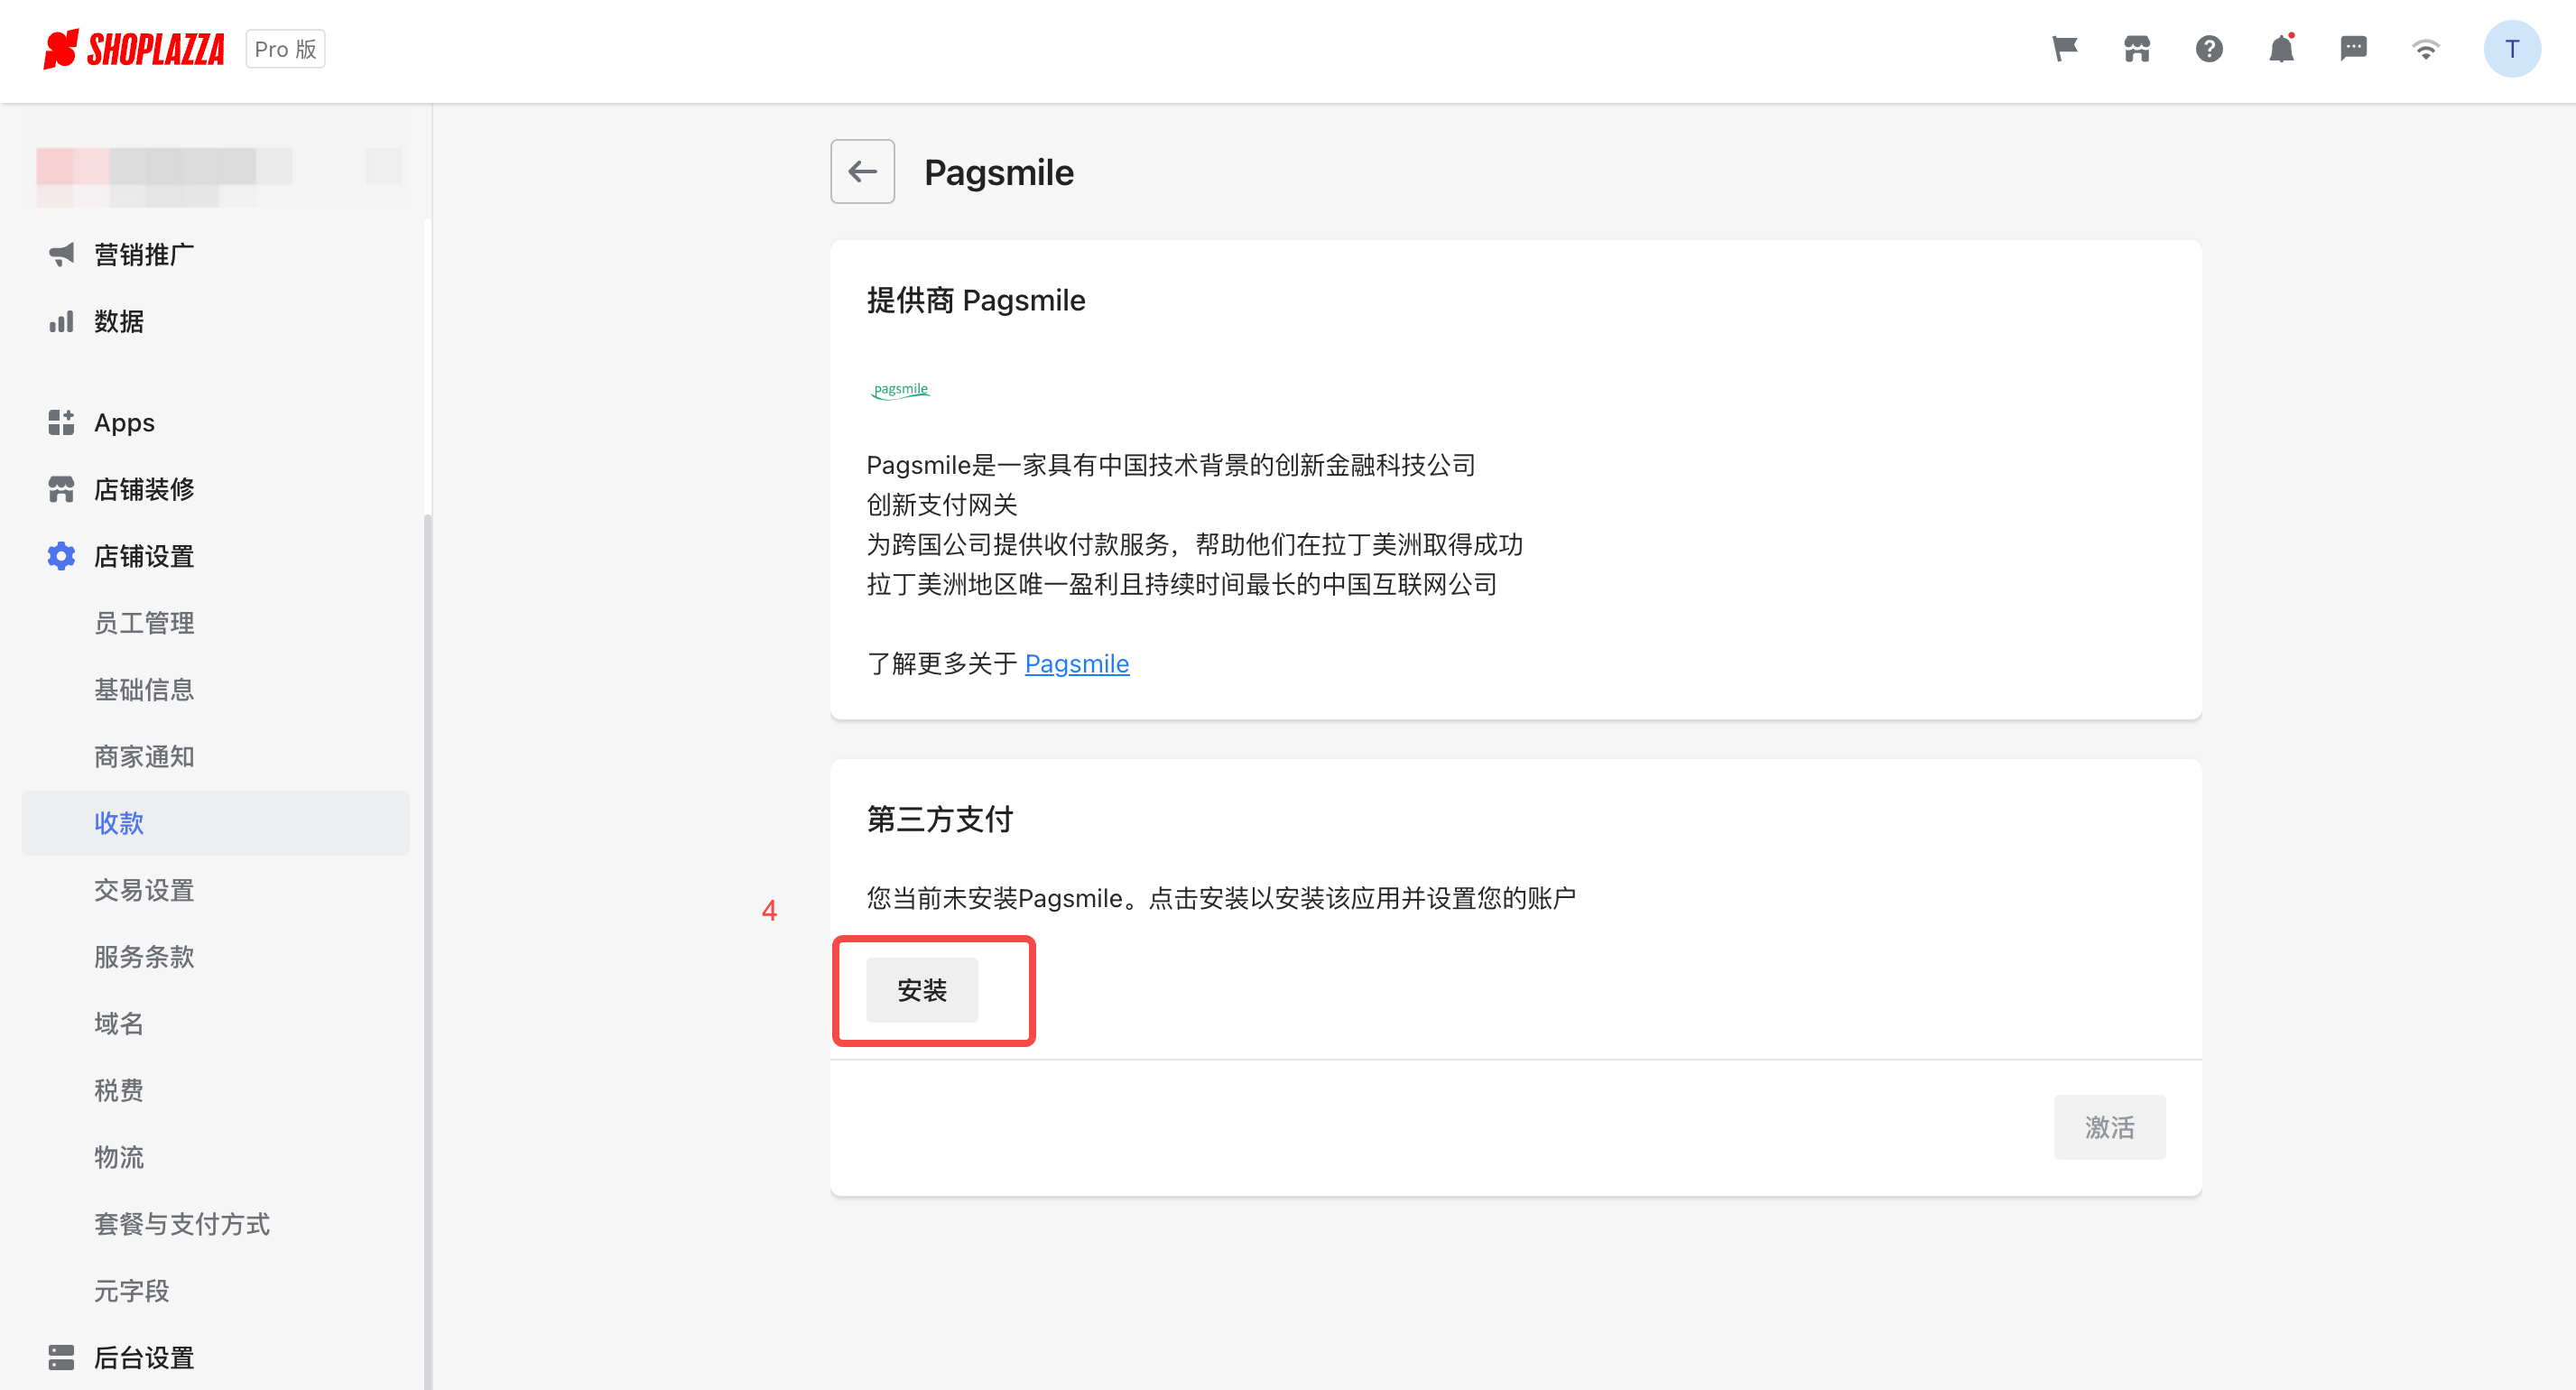Click the text 创新支付网关
The image size is (2576, 1390).
tap(941, 505)
